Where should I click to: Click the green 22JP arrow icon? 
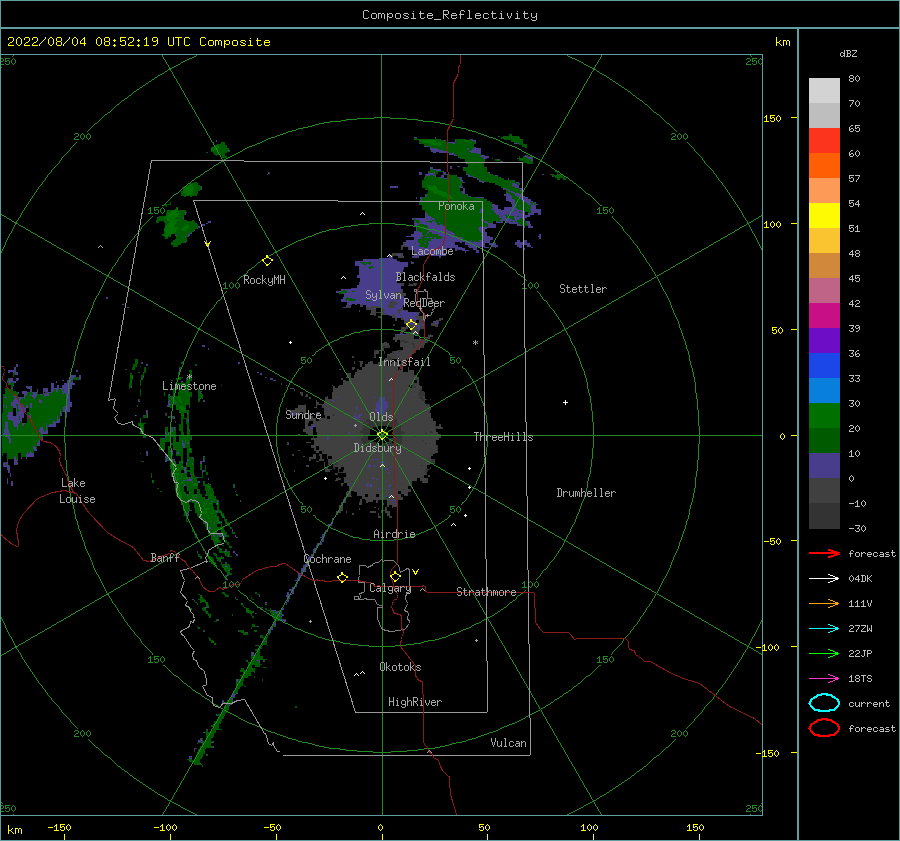tap(824, 653)
